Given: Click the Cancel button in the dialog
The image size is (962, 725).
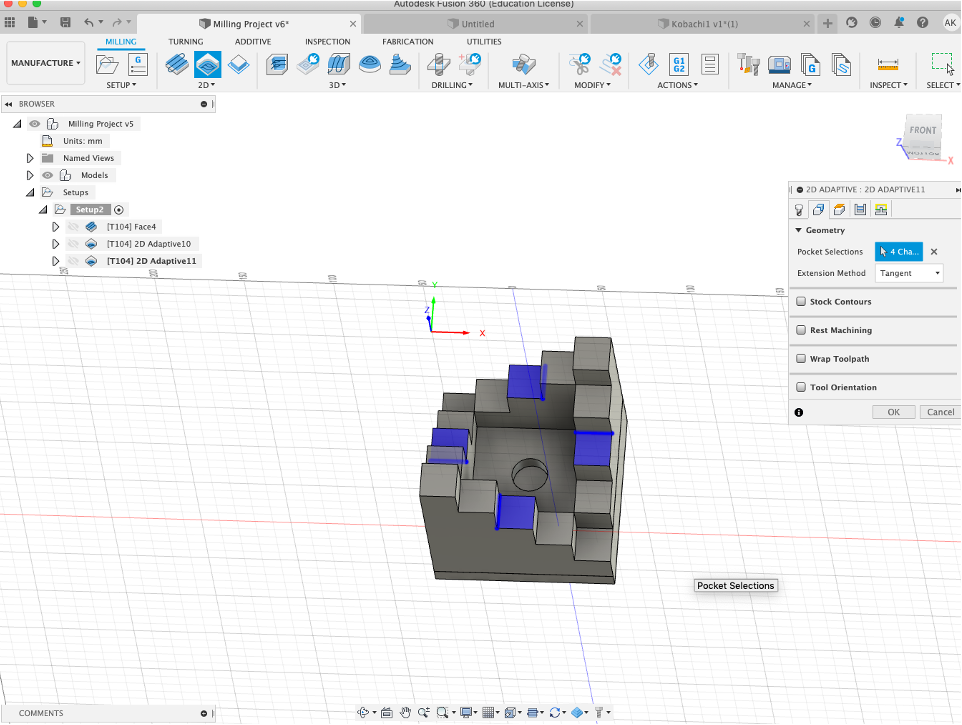Looking at the screenshot, I should click(x=940, y=412).
